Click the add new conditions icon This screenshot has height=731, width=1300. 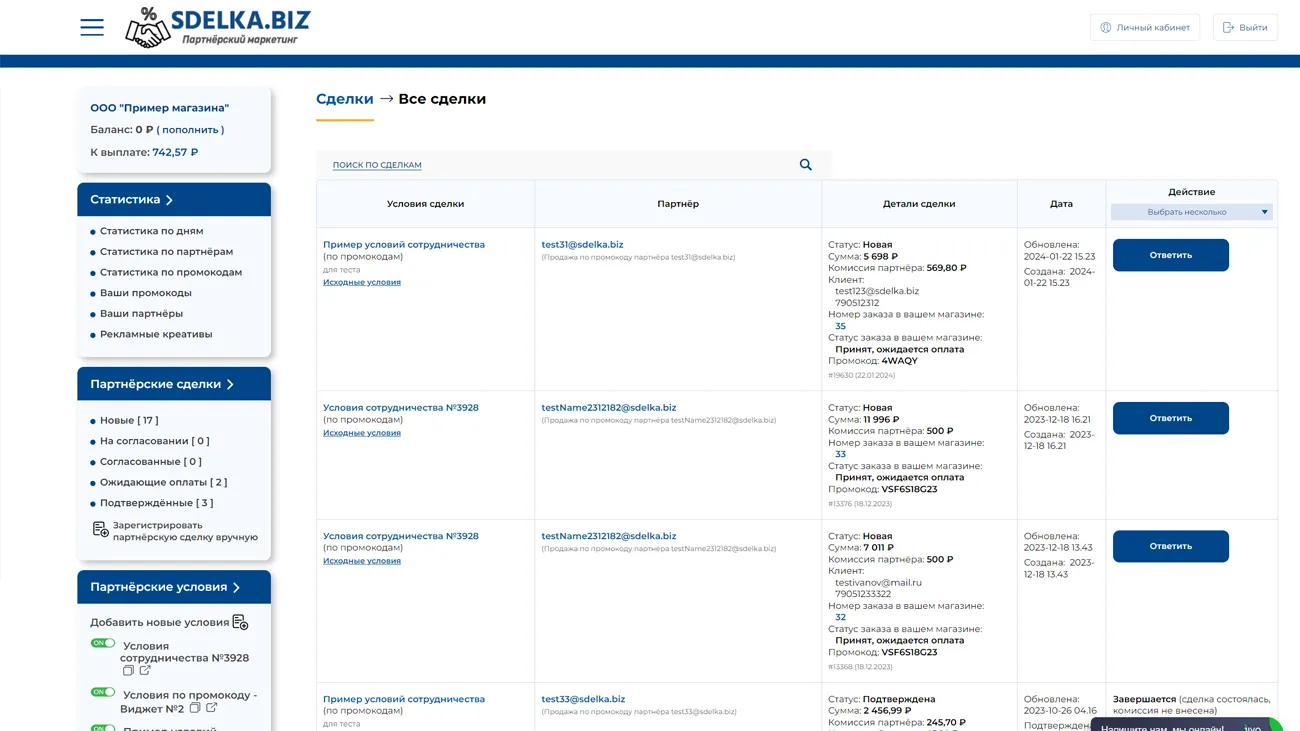tap(240, 623)
